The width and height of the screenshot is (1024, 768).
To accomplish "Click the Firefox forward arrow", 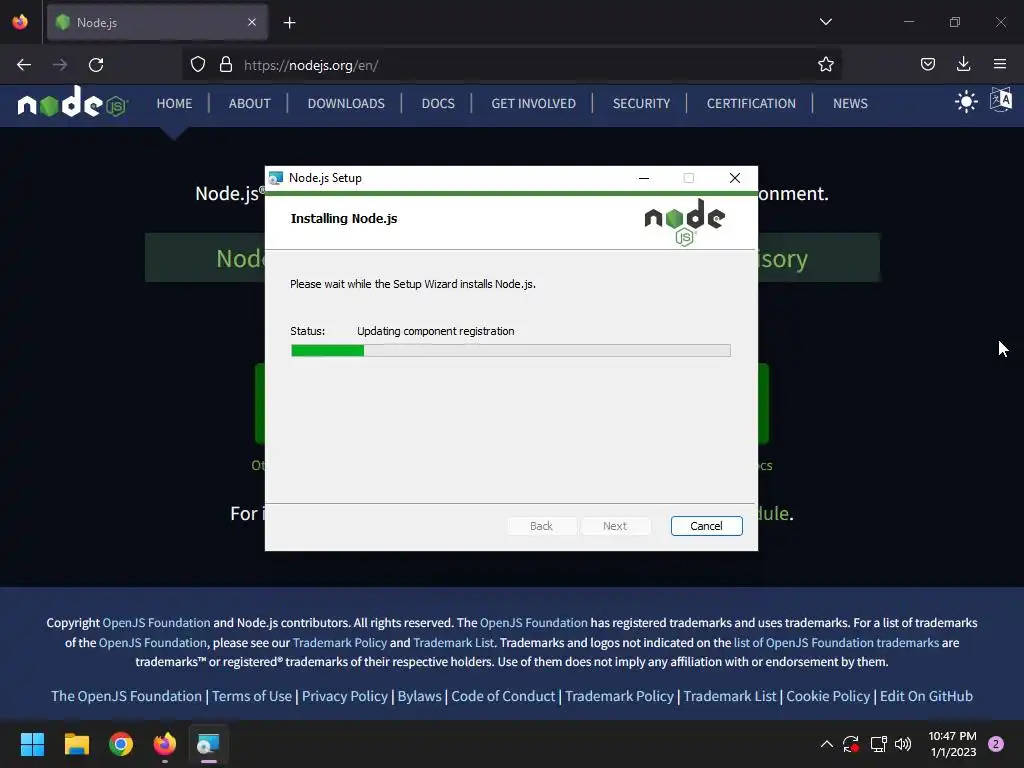I will click(60, 65).
